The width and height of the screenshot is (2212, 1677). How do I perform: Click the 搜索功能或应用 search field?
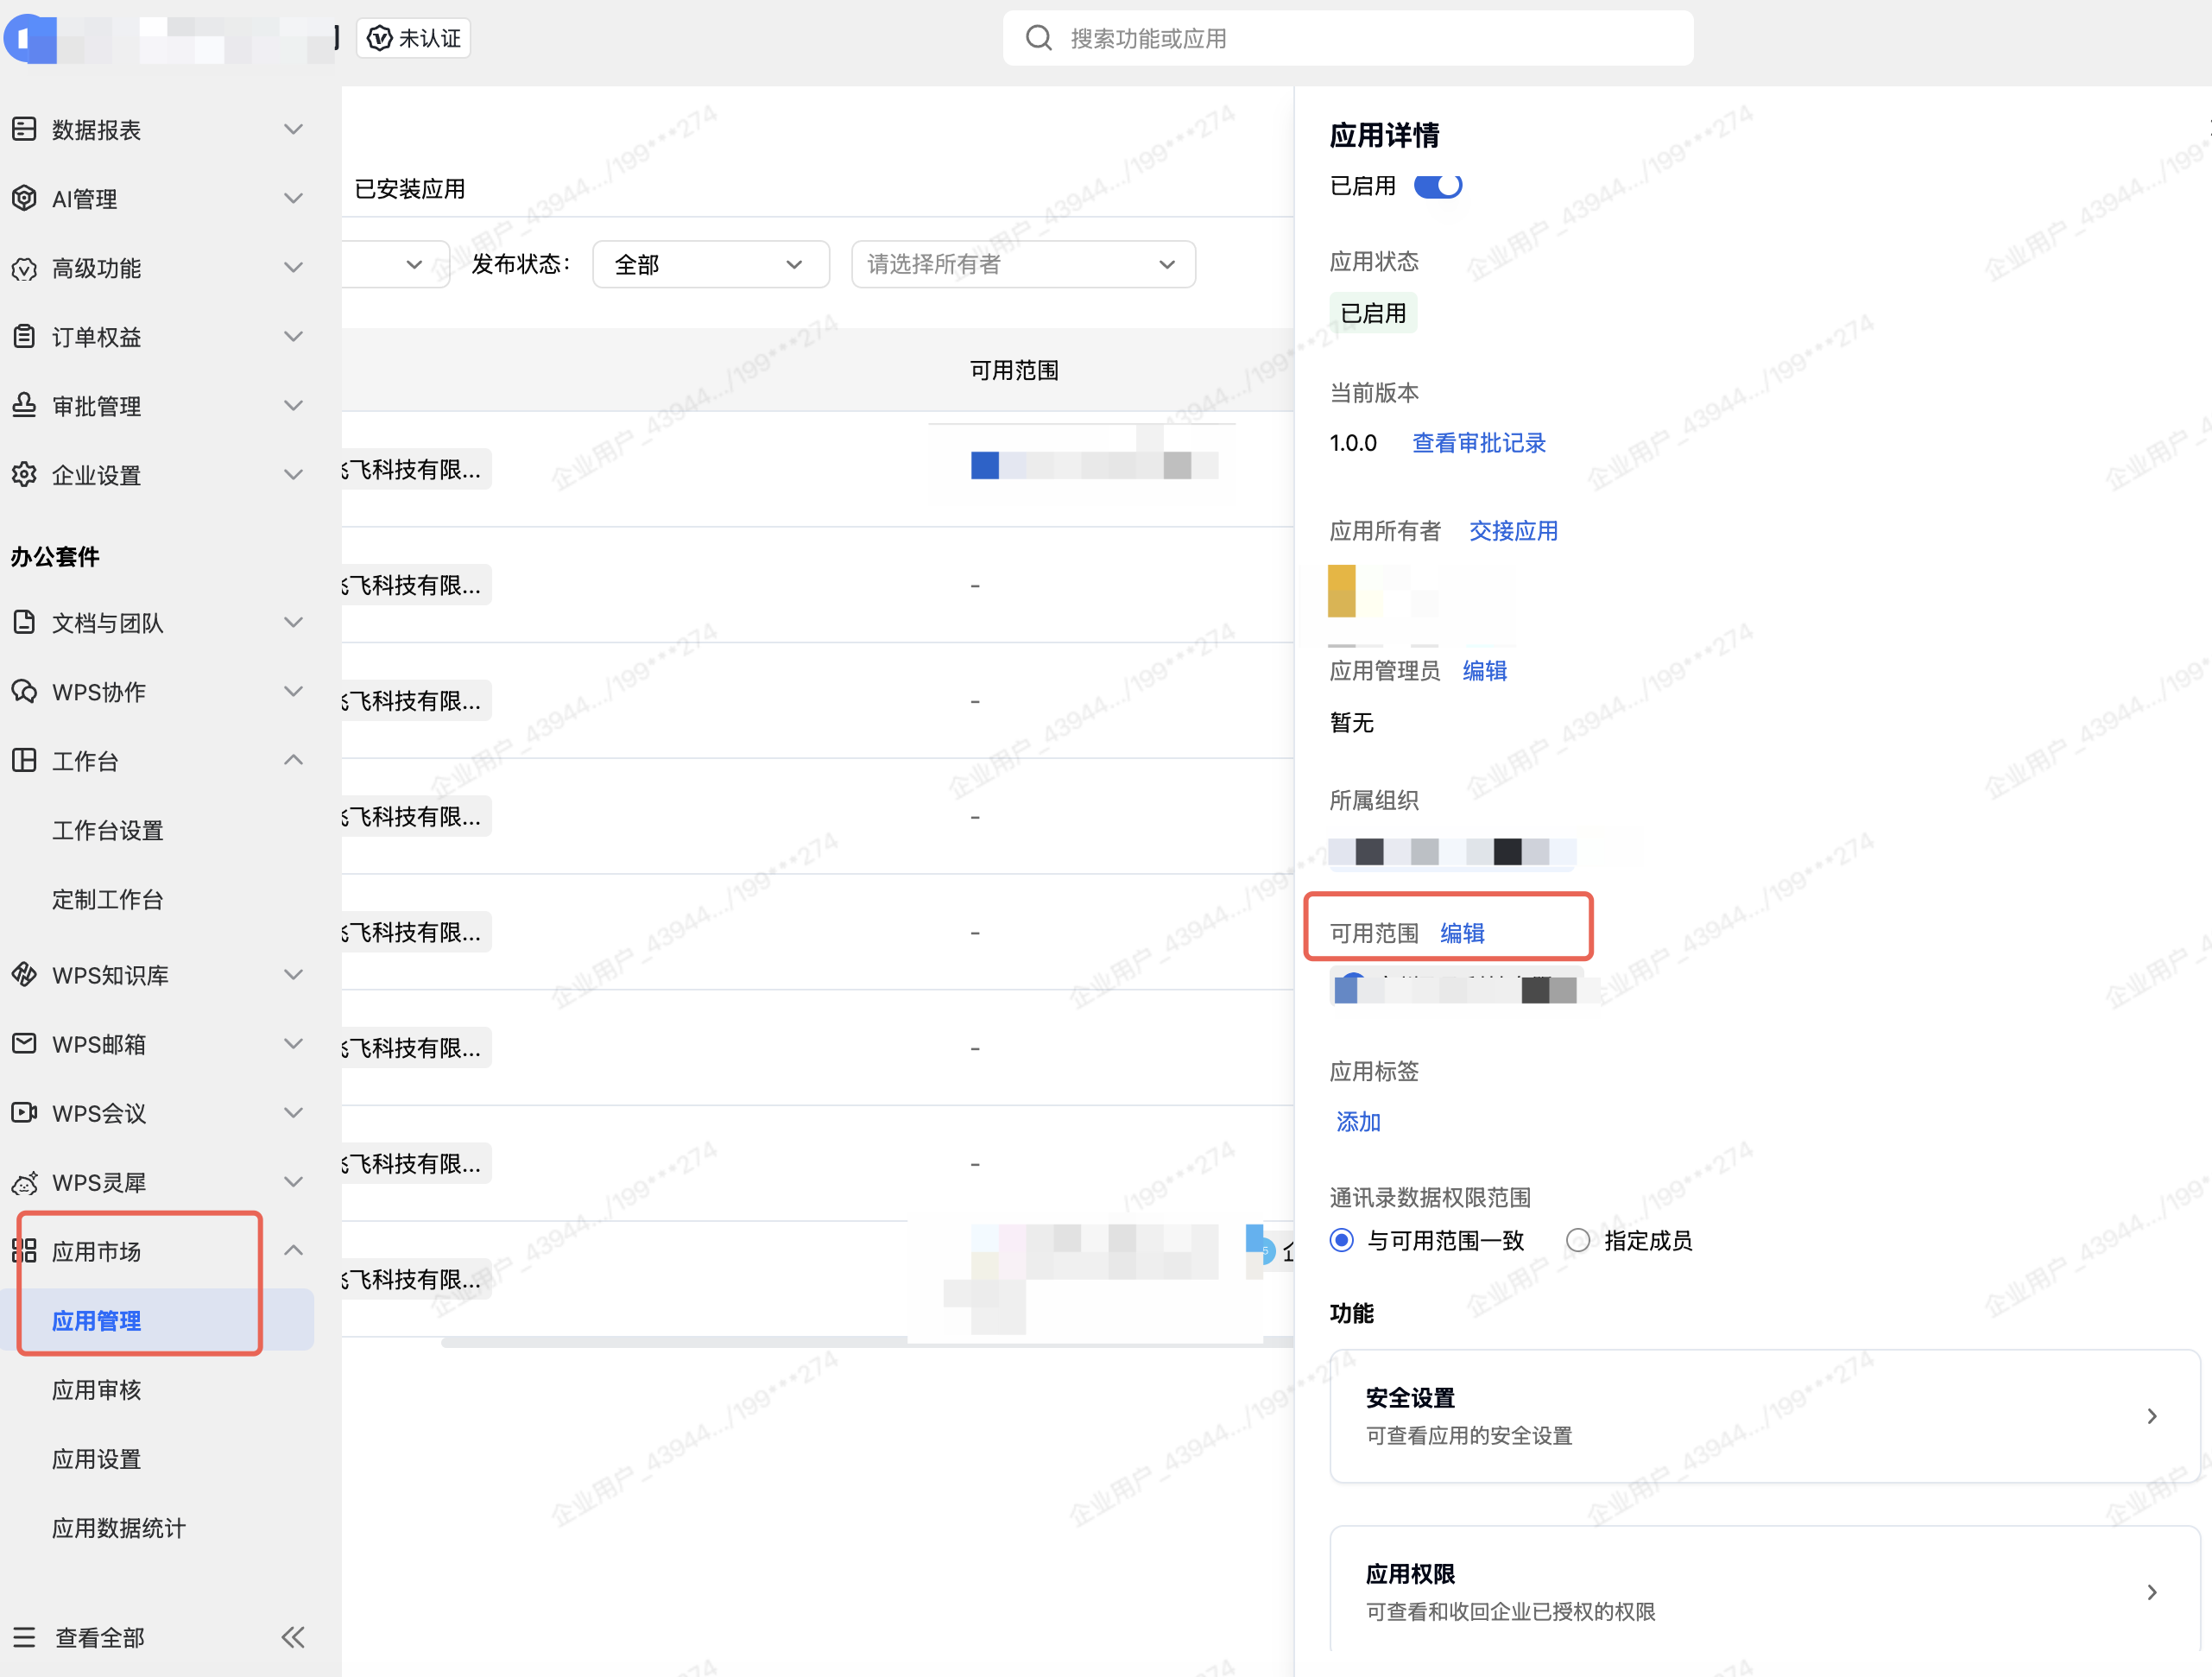pyautogui.click(x=1348, y=38)
